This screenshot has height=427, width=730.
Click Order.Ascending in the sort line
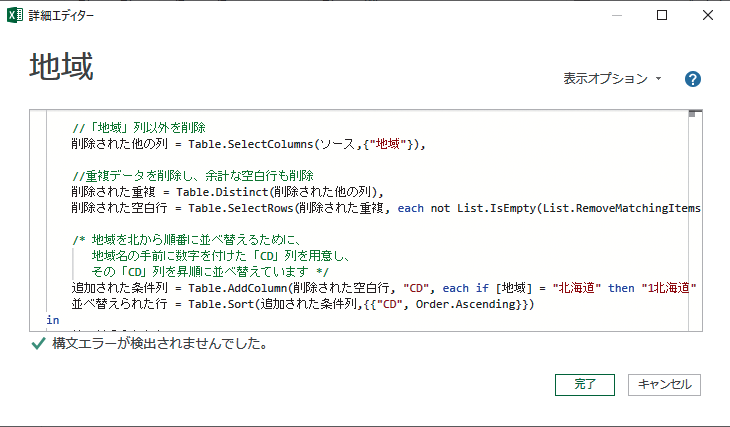[x=466, y=304]
